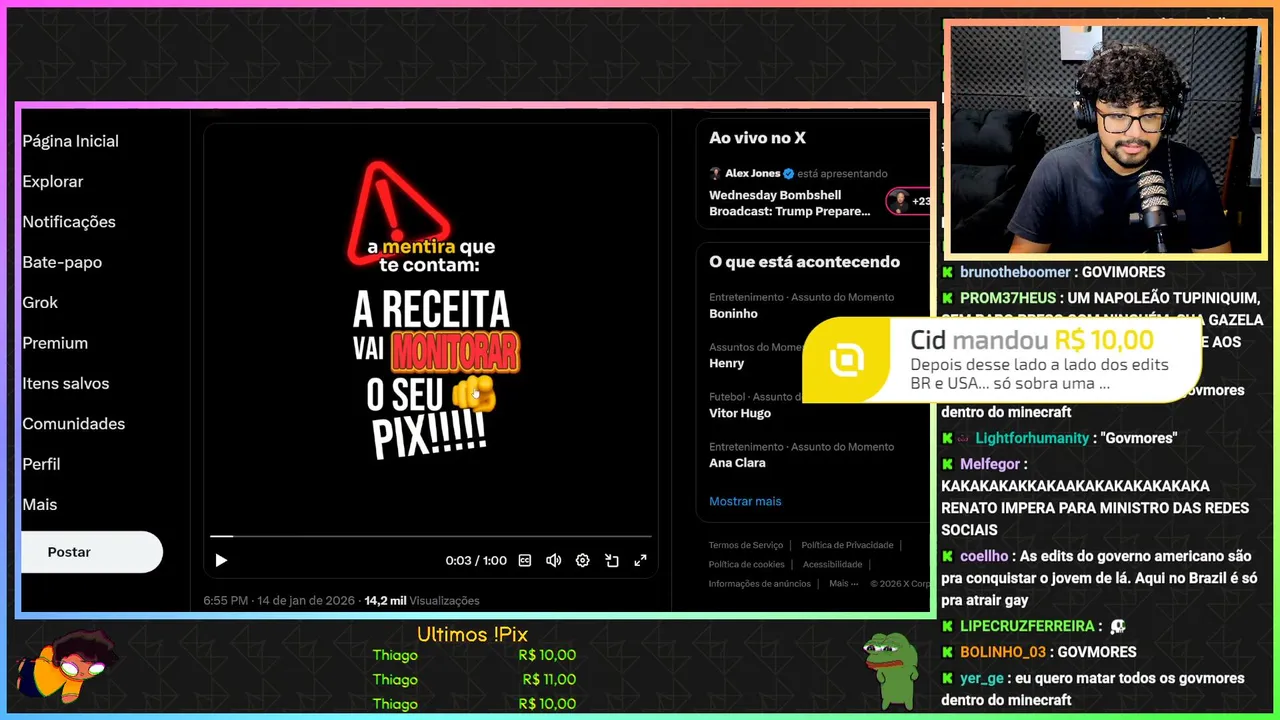Open picture-in-picture mode for the video
The width and height of the screenshot is (1280, 720).
[x=612, y=561]
